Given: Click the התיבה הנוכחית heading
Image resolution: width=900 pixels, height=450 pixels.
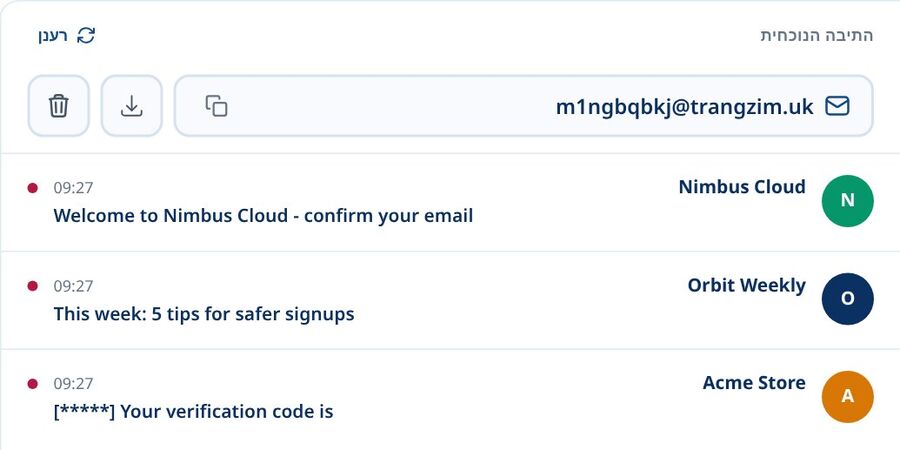Looking at the screenshot, I should click(x=817, y=36).
